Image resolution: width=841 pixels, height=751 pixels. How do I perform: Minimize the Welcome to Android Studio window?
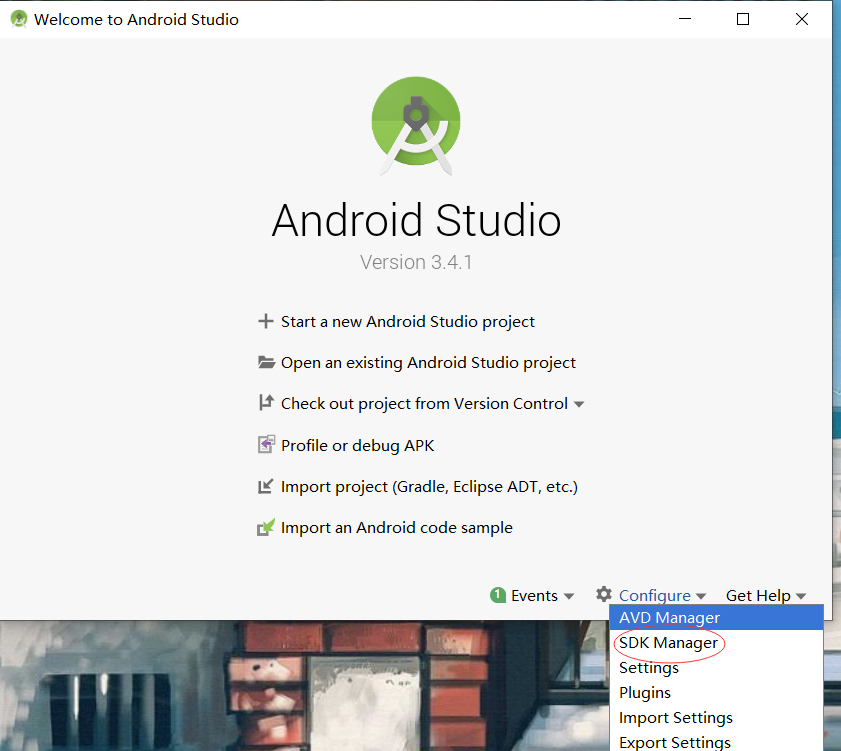click(x=685, y=19)
